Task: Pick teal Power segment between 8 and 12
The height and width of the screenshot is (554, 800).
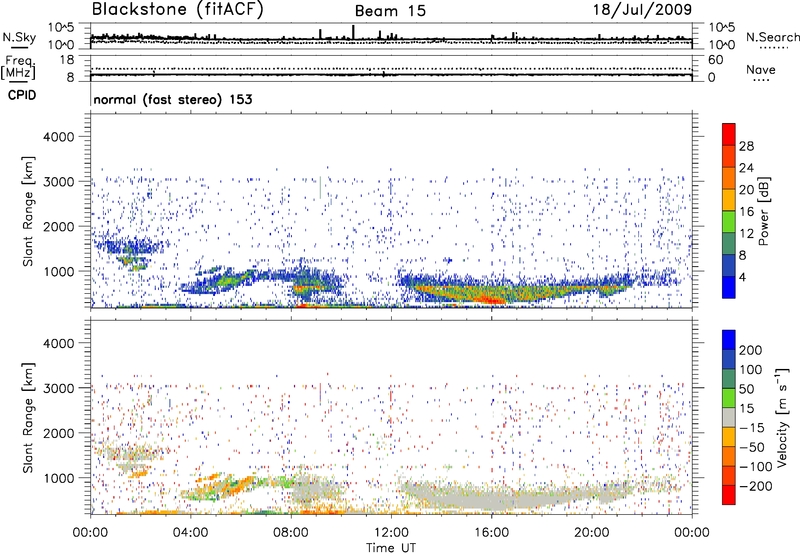Action: pos(729,243)
